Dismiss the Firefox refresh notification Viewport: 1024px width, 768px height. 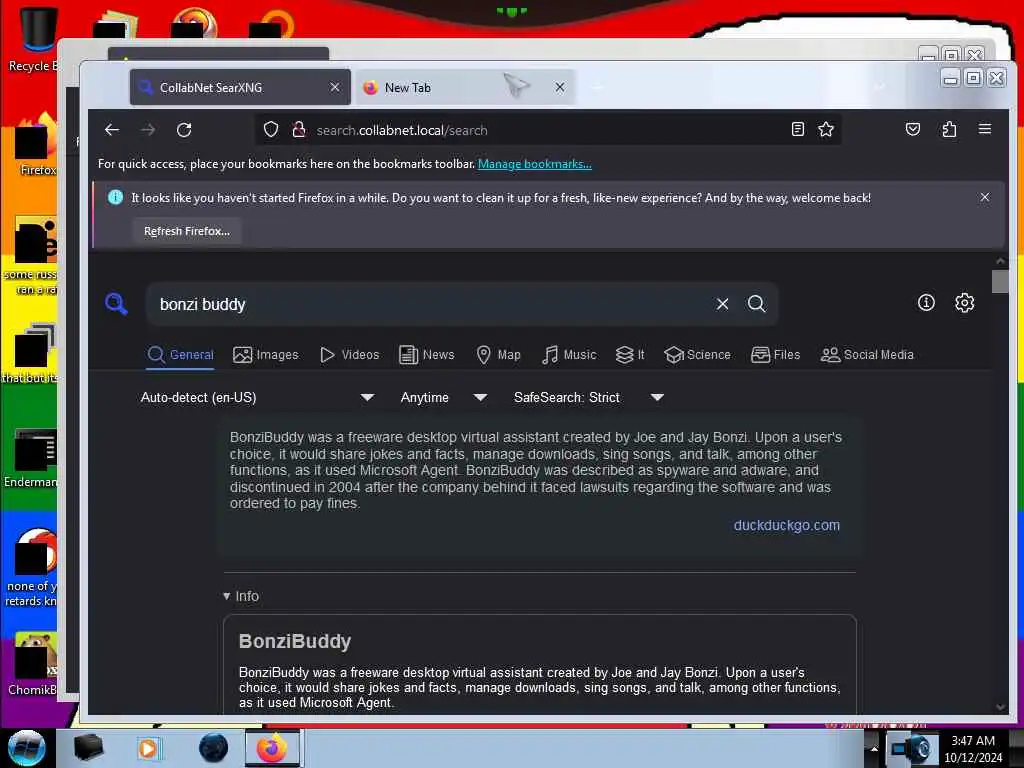coord(985,197)
